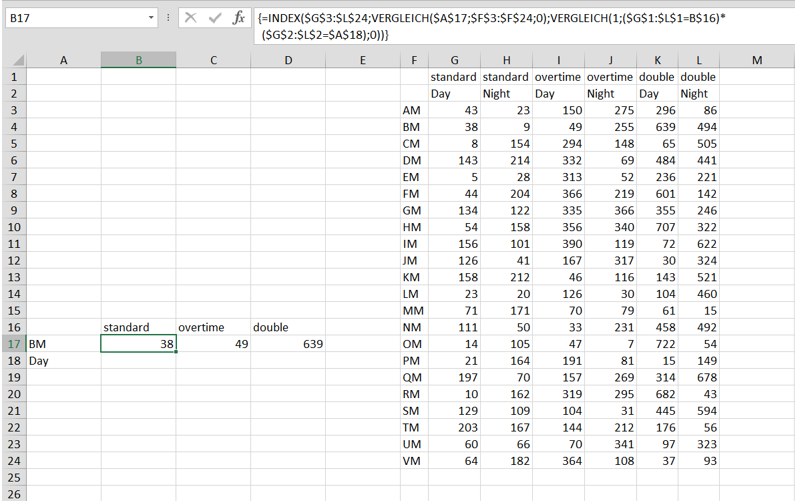Select column E header
The image size is (795, 501).
(363, 60)
